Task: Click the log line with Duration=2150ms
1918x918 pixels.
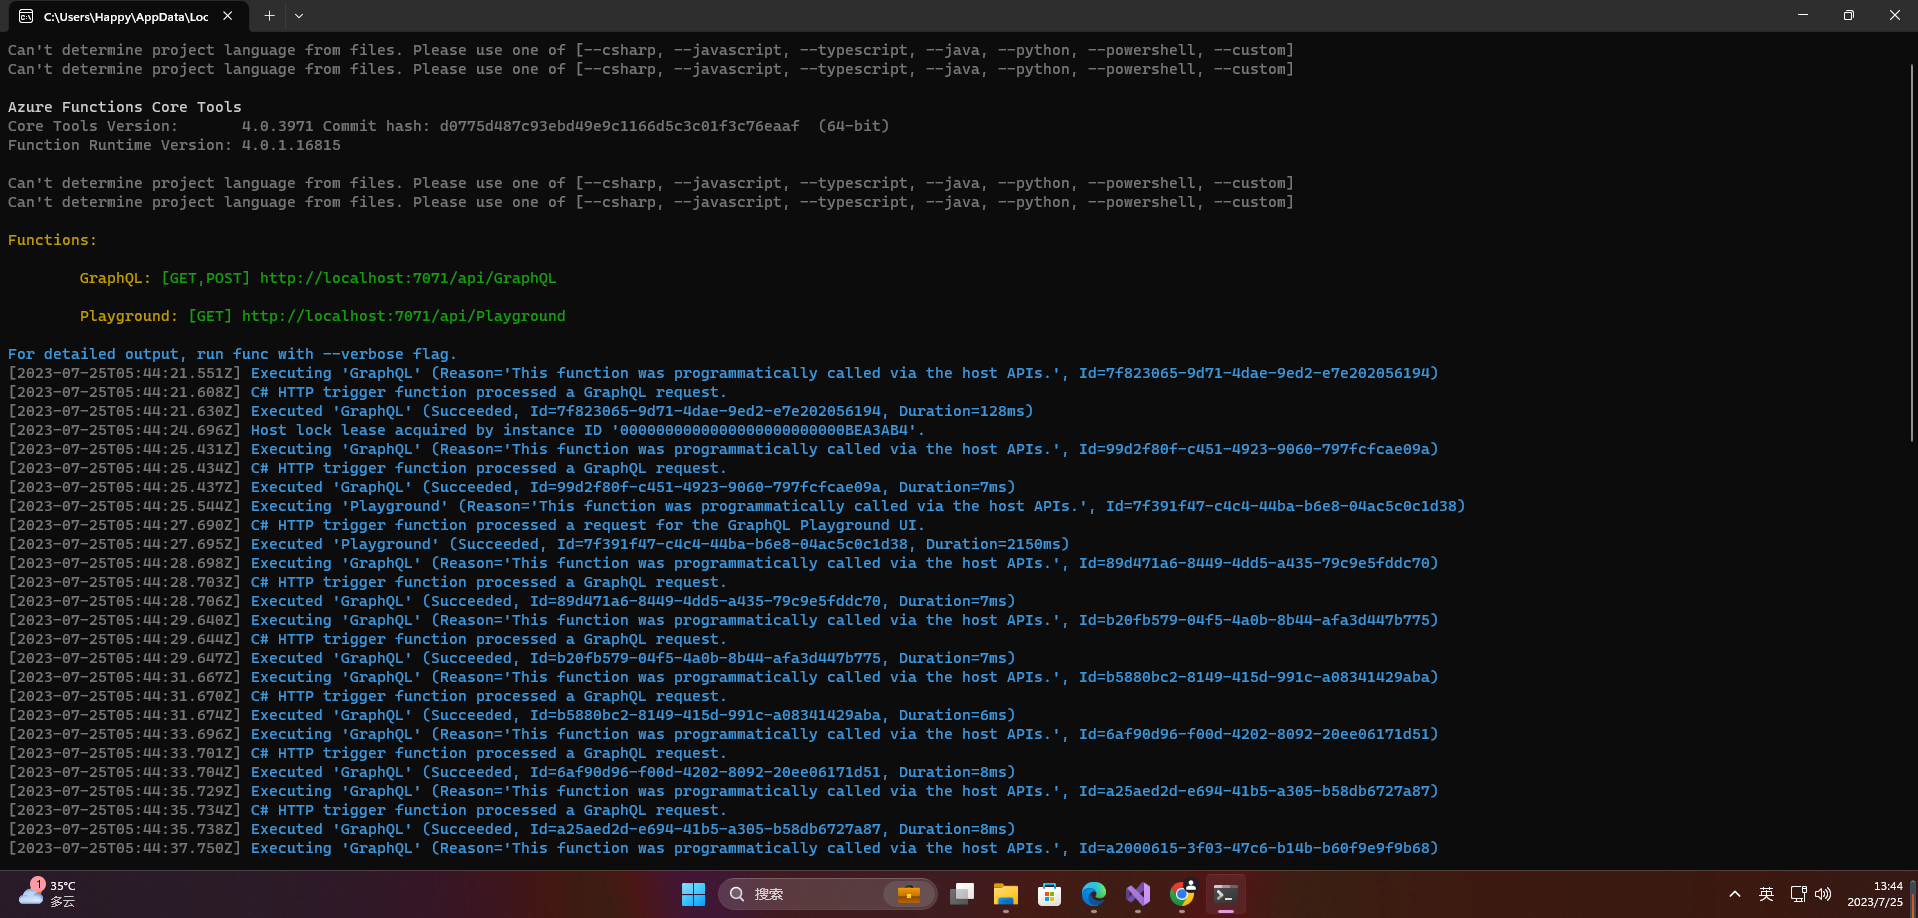Action: [x=539, y=544]
